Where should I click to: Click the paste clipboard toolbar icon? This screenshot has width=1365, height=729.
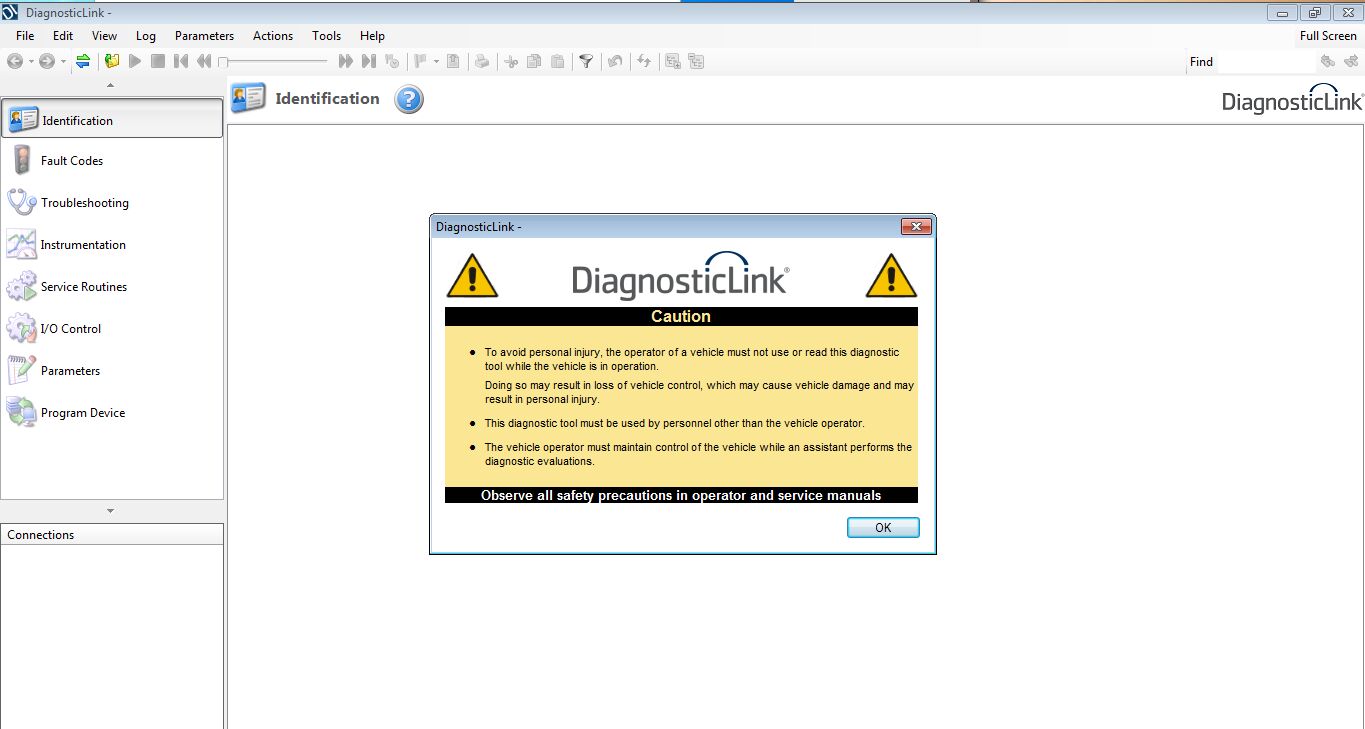(x=557, y=61)
